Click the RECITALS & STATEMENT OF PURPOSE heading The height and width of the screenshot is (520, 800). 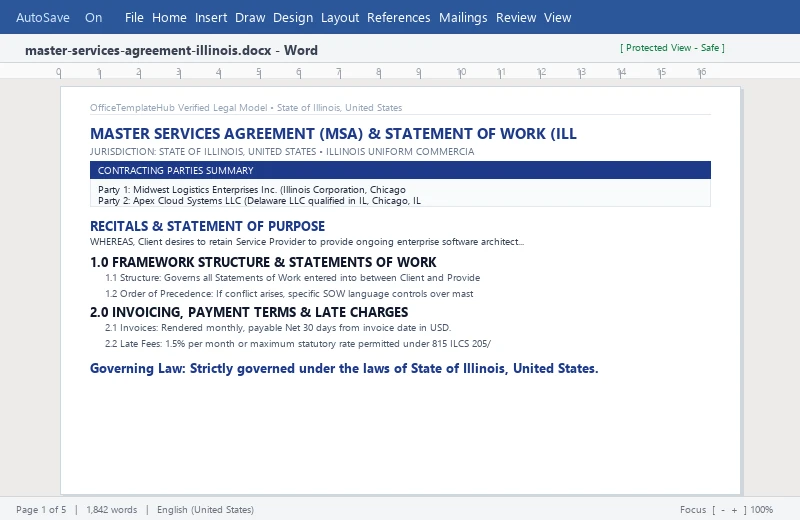click(x=207, y=226)
